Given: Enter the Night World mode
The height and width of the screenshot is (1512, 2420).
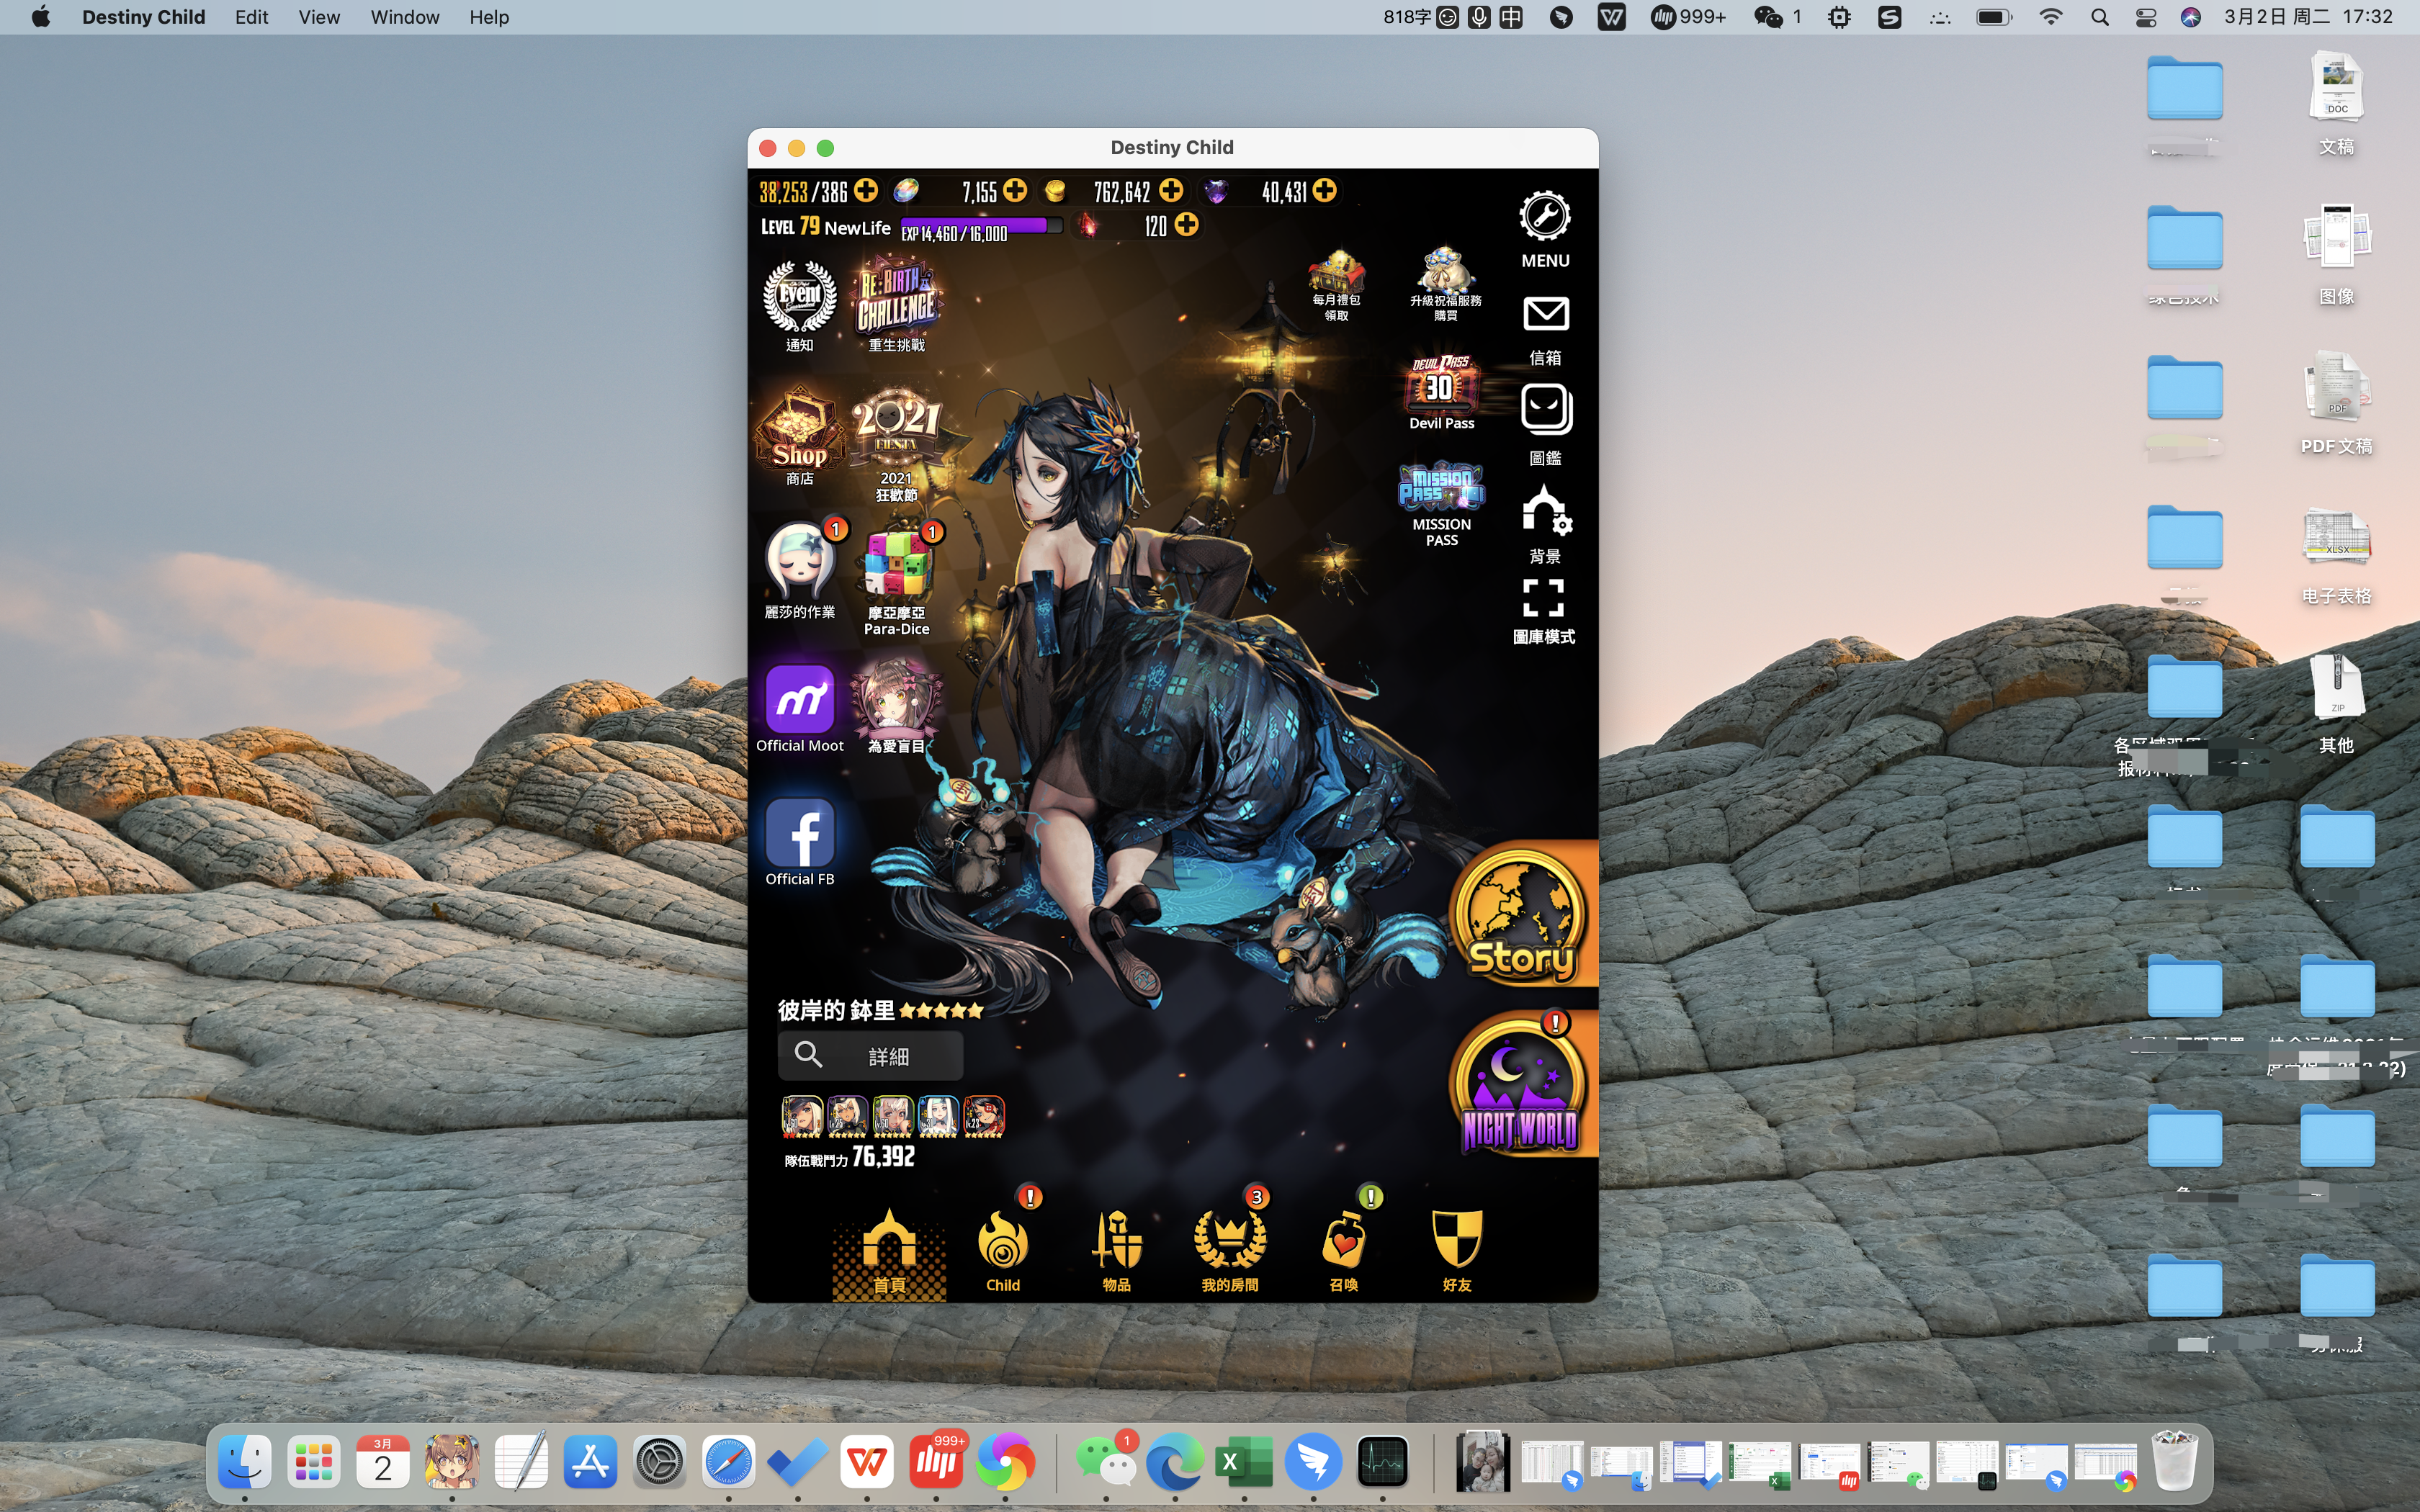Looking at the screenshot, I should coord(1520,1086).
